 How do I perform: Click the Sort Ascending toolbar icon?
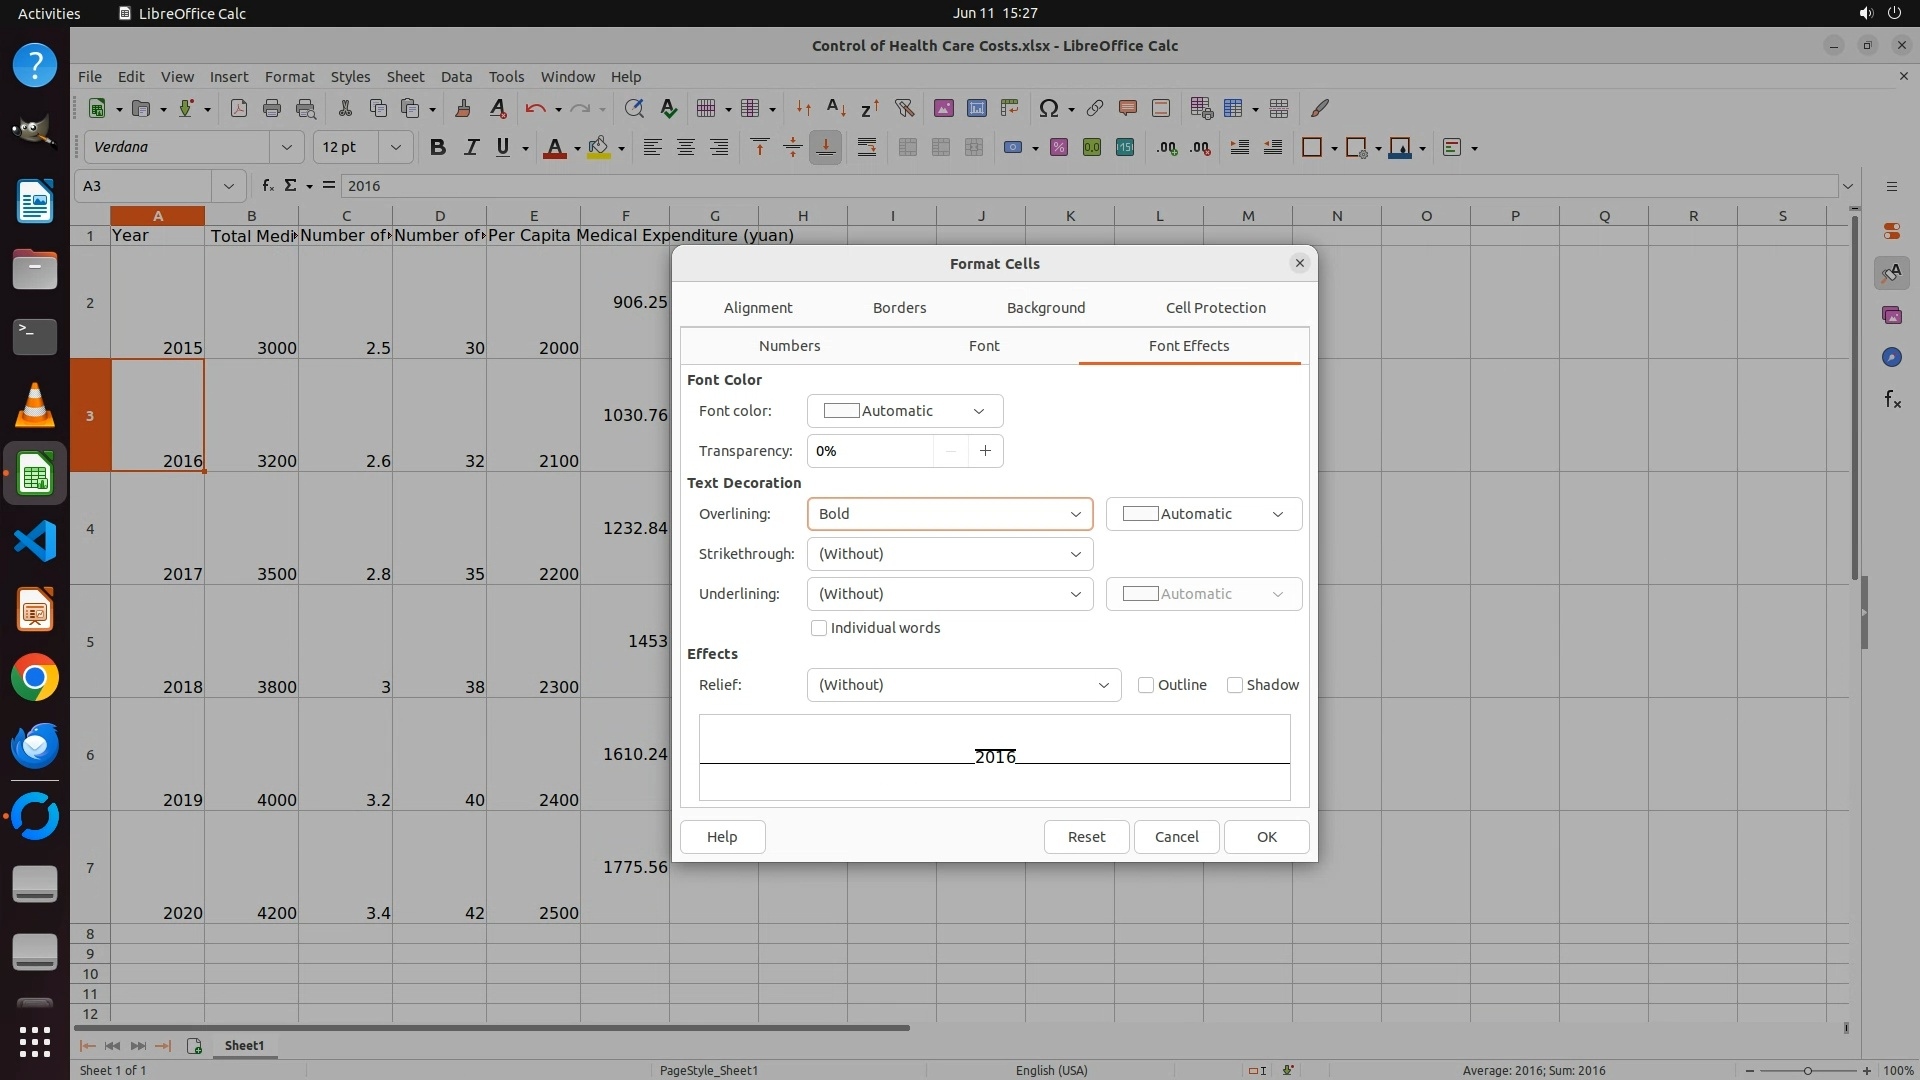836,108
